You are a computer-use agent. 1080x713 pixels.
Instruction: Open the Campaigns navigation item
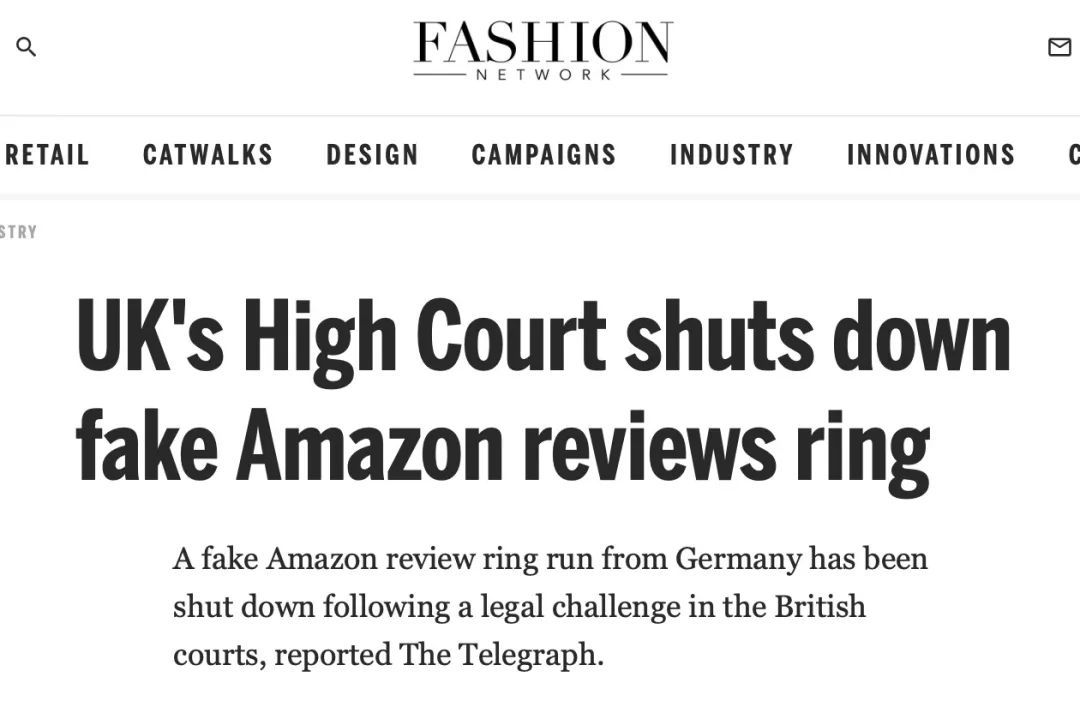pos(544,155)
